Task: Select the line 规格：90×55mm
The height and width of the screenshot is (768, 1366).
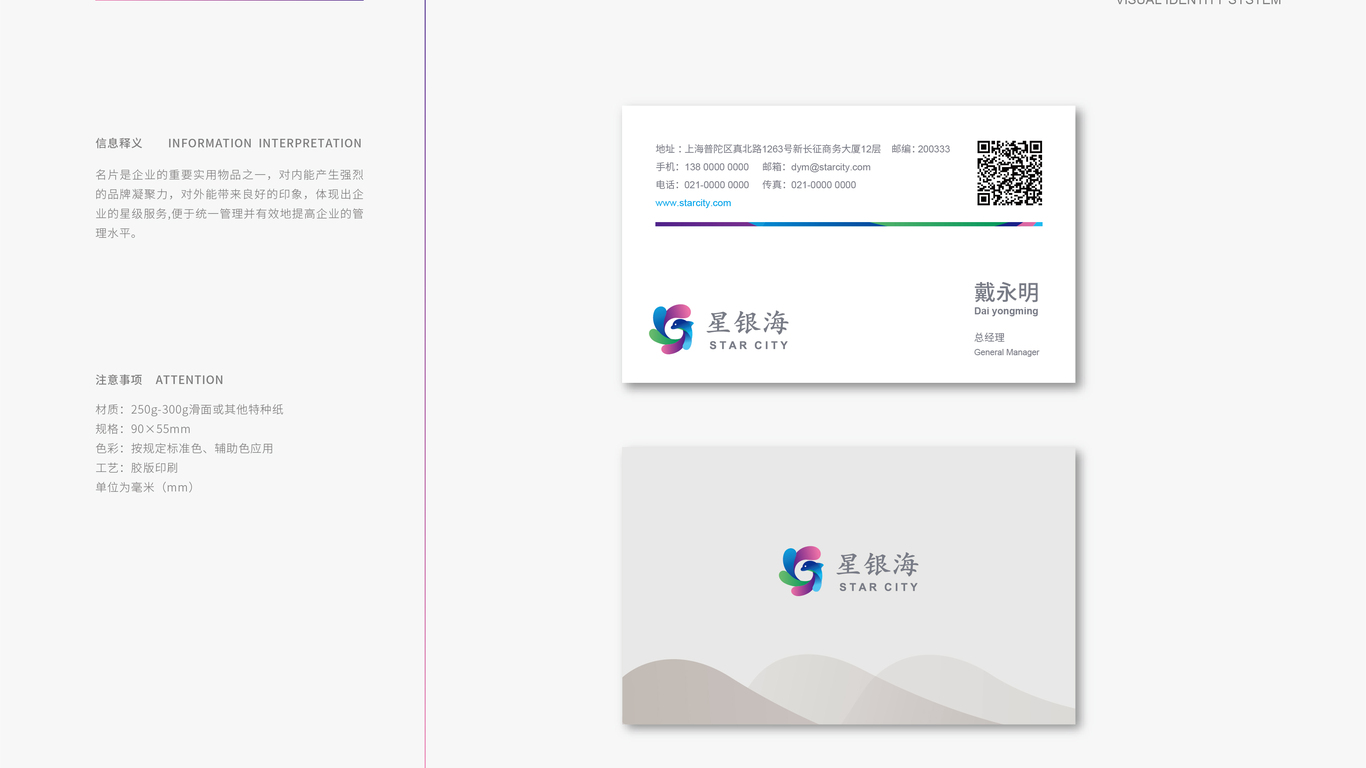Action: 143,429
